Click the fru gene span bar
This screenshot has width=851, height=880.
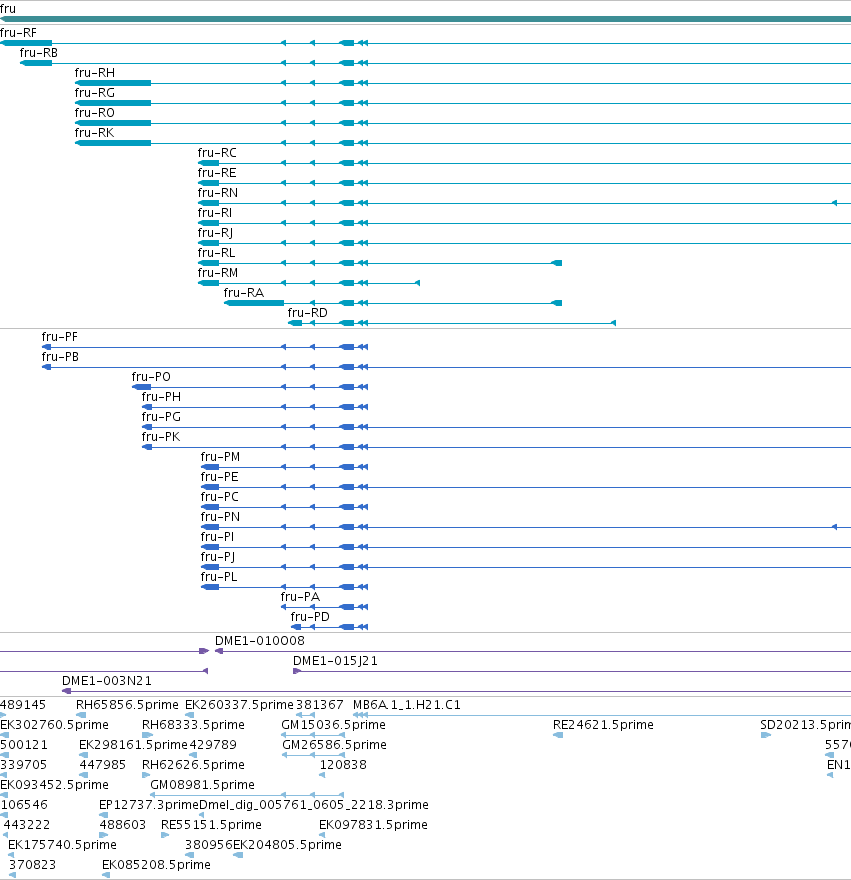(x=426, y=19)
